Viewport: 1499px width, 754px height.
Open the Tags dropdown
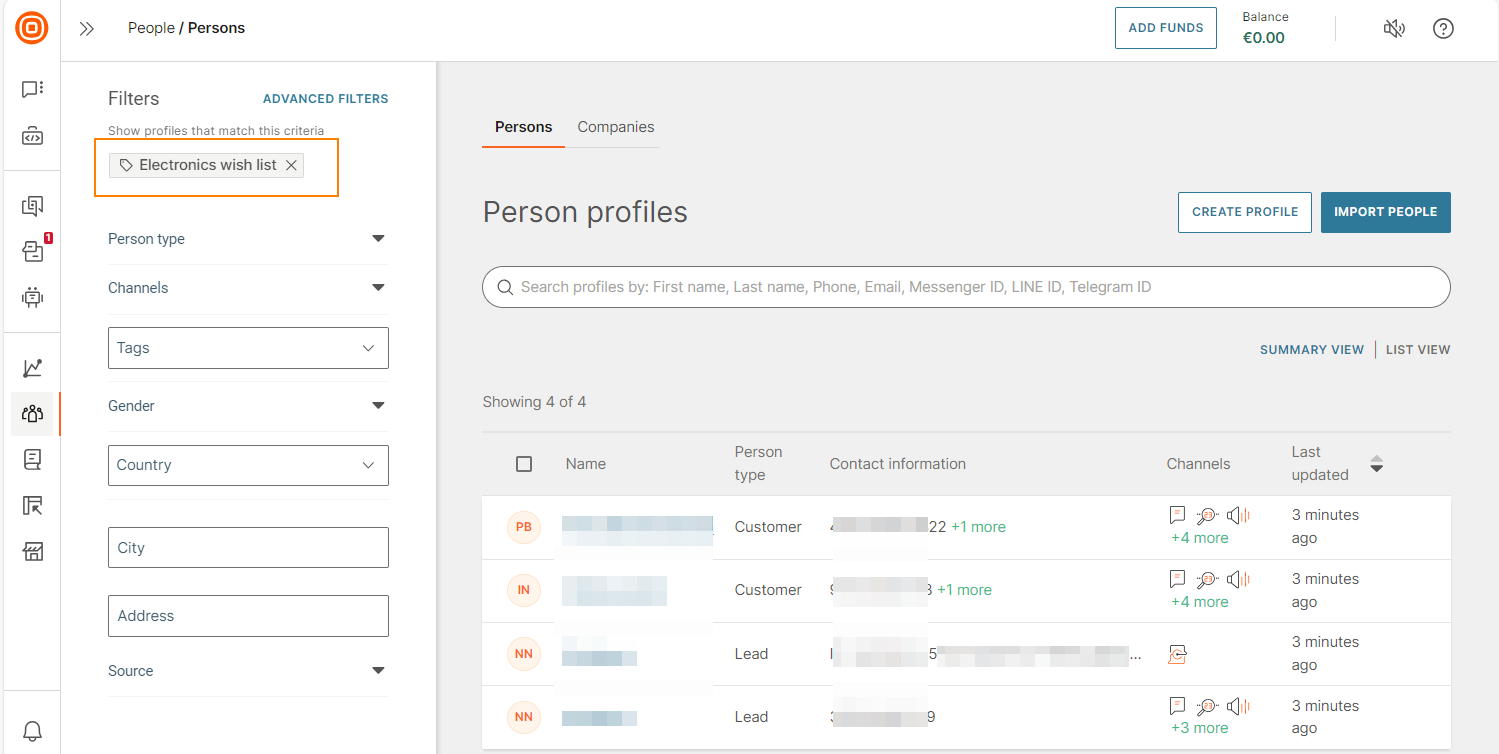coord(248,348)
